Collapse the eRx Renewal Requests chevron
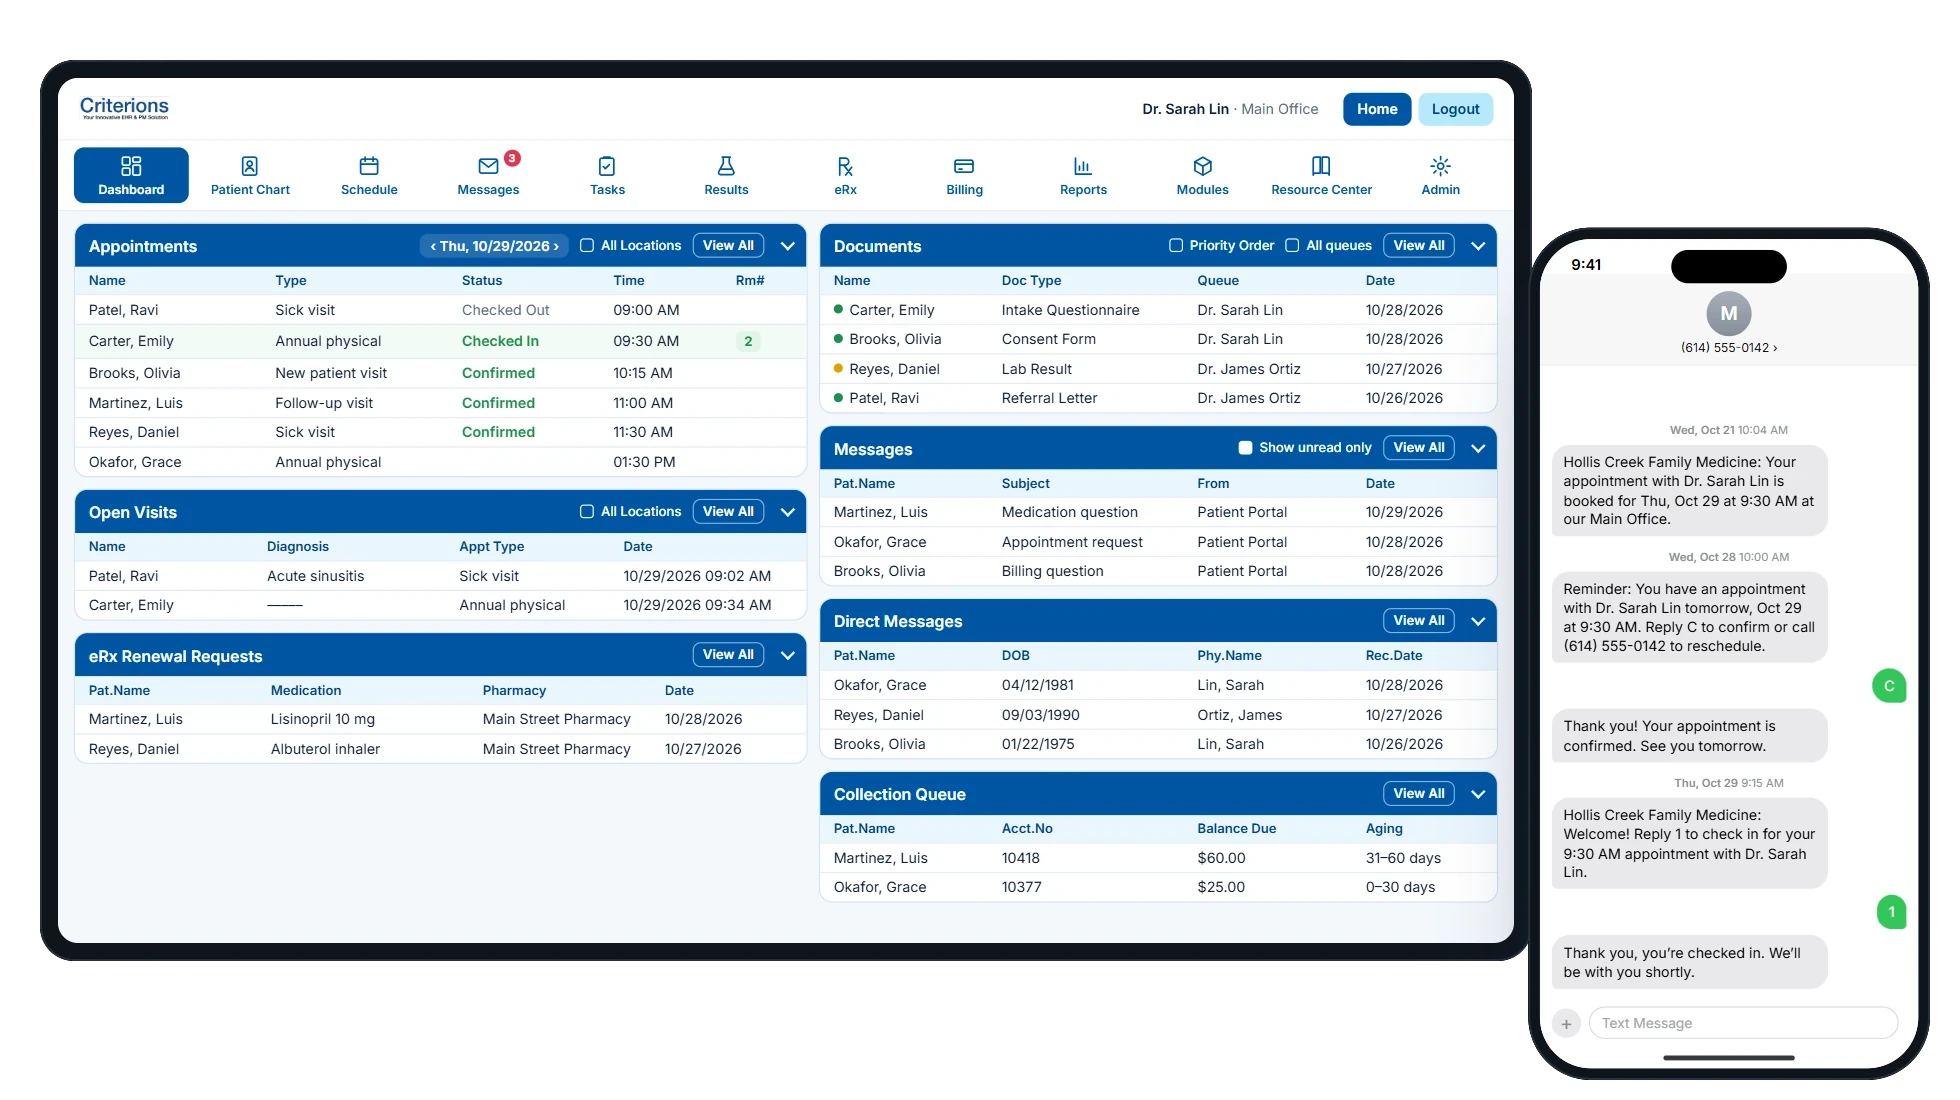 788,655
